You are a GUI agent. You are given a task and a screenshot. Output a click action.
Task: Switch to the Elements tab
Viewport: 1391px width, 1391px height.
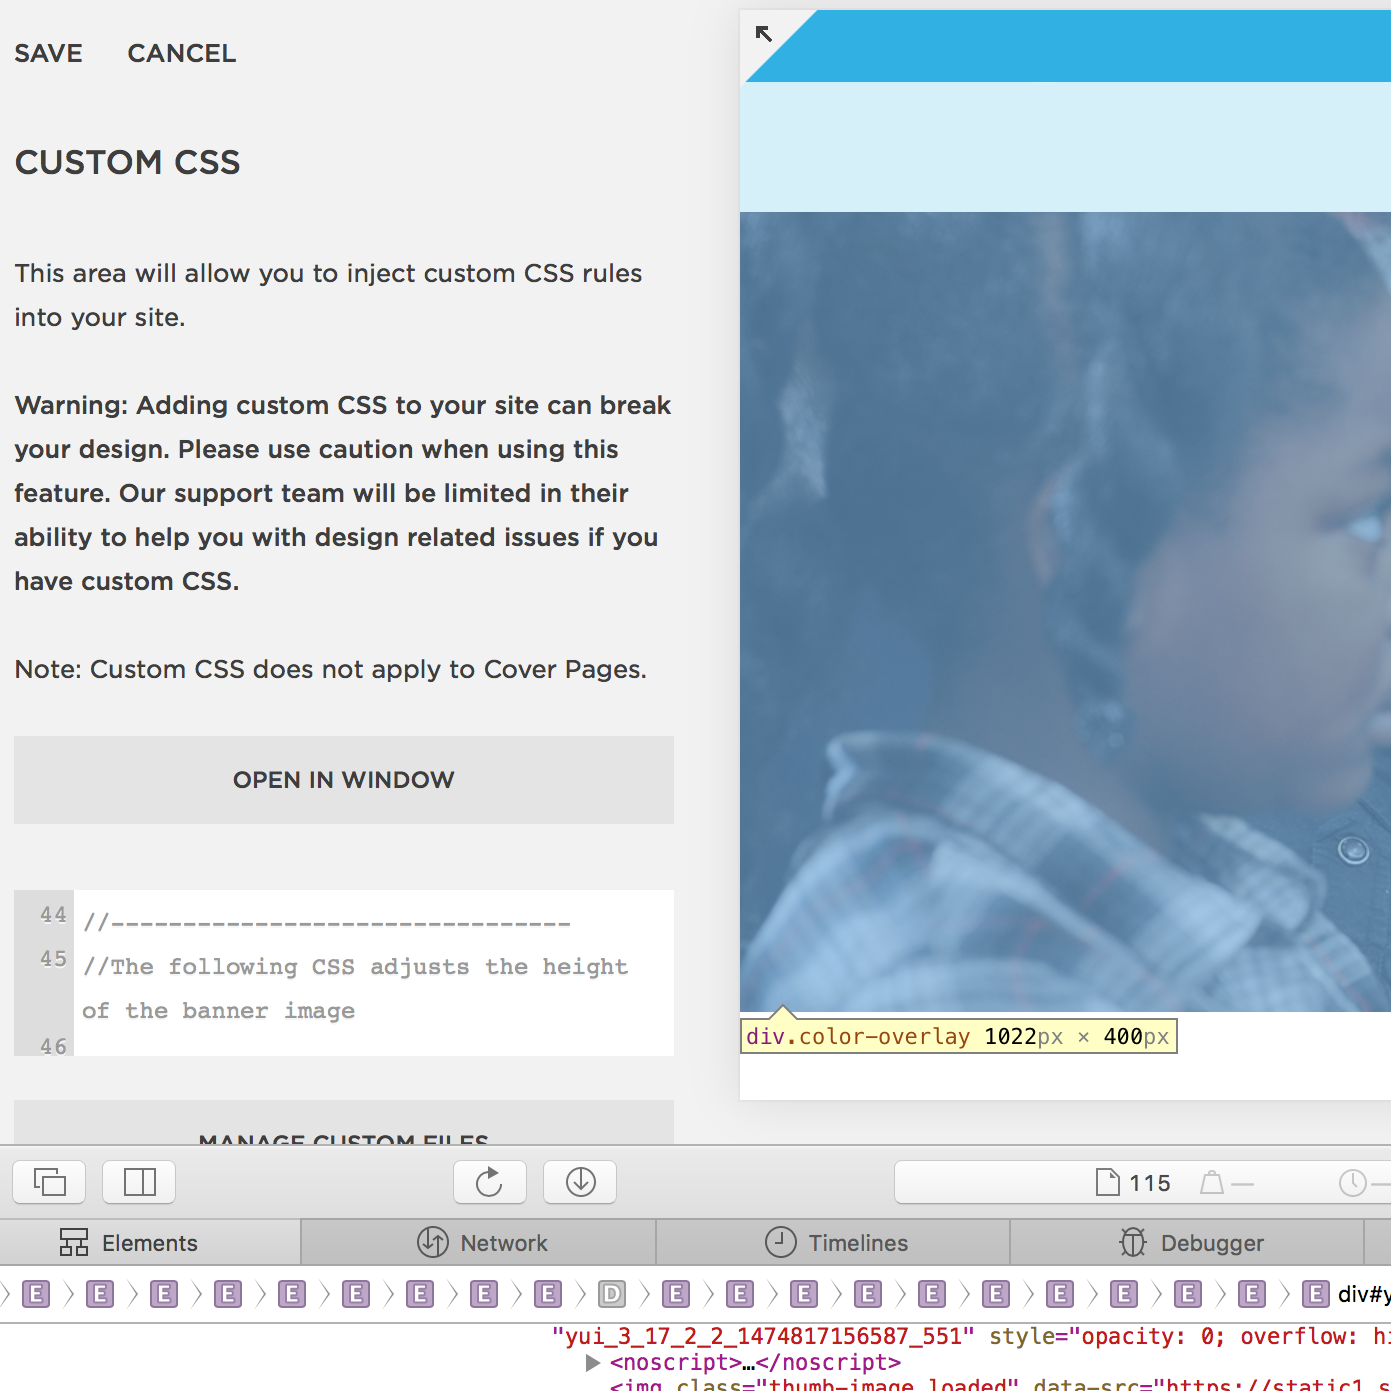click(x=150, y=1243)
